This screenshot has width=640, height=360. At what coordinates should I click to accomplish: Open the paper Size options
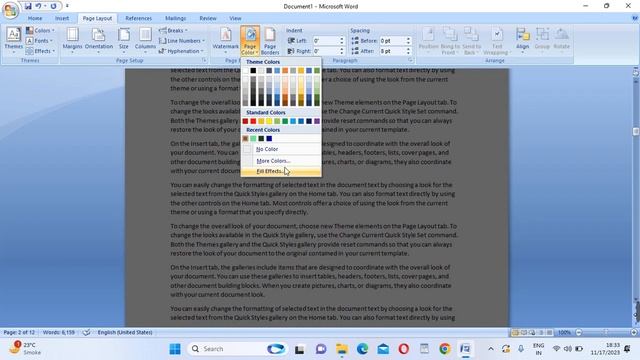coord(124,41)
